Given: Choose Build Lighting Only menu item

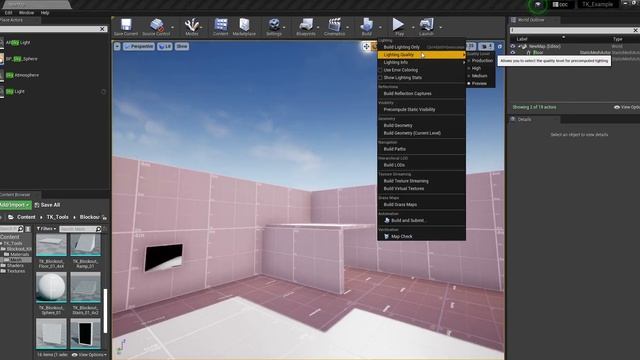Looking at the screenshot, I should coord(421,47).
